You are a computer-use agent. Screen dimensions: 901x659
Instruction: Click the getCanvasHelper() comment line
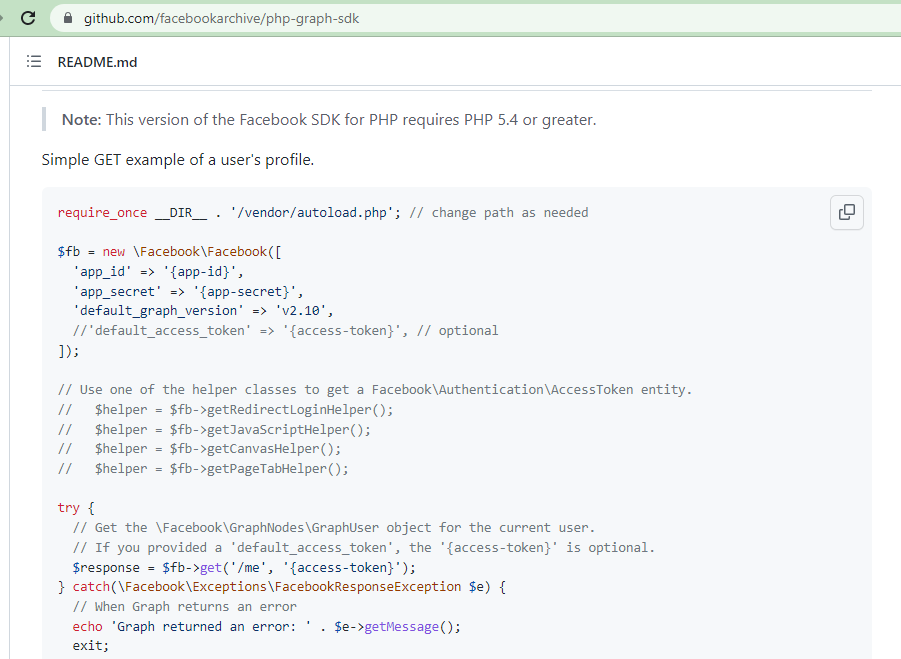tap(199, 449)
